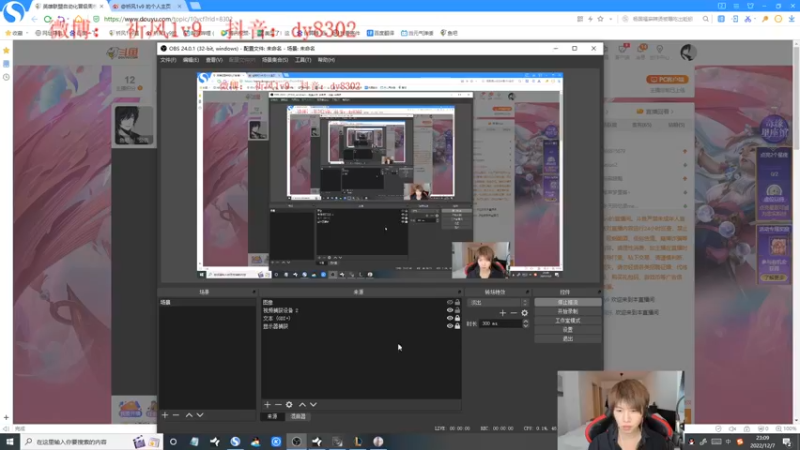
Task: Click the 停止推流 button
Action: pos(568,303)
